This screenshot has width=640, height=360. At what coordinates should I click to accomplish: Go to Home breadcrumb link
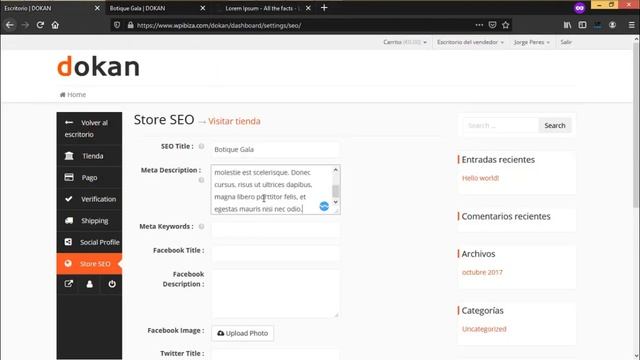click(73, 94)
